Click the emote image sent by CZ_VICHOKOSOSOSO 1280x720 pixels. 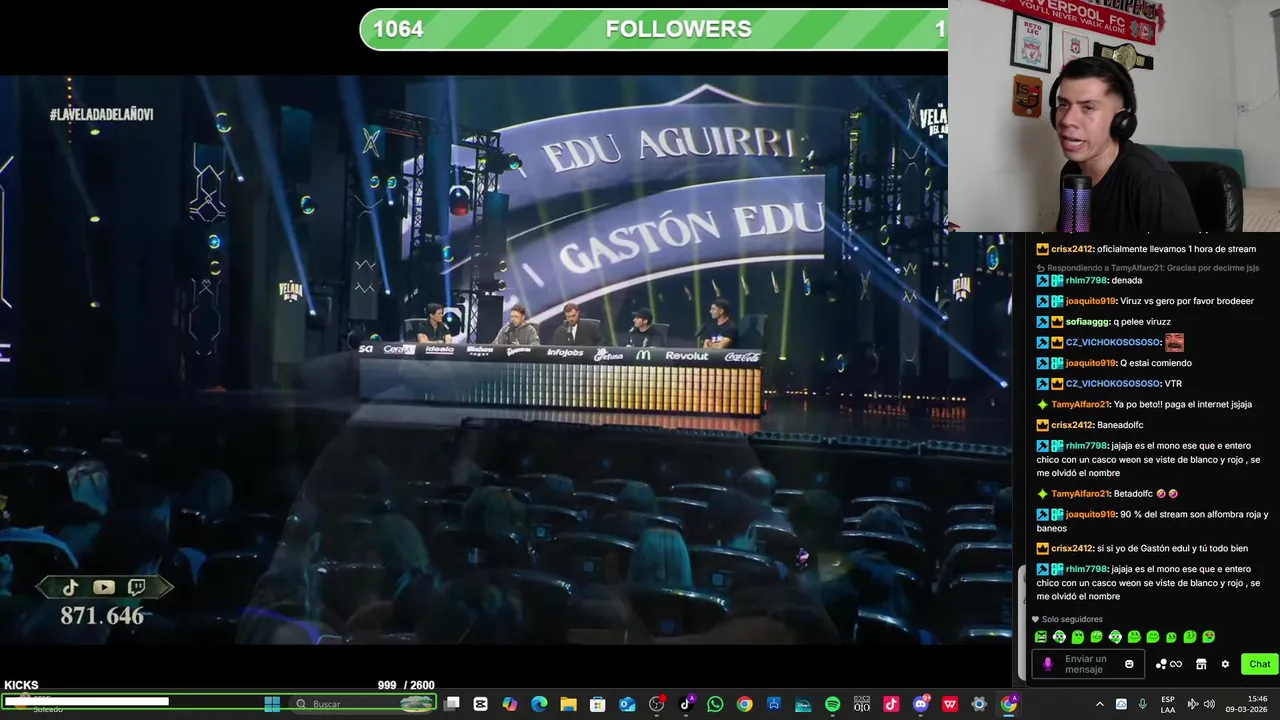point(1174,342)
